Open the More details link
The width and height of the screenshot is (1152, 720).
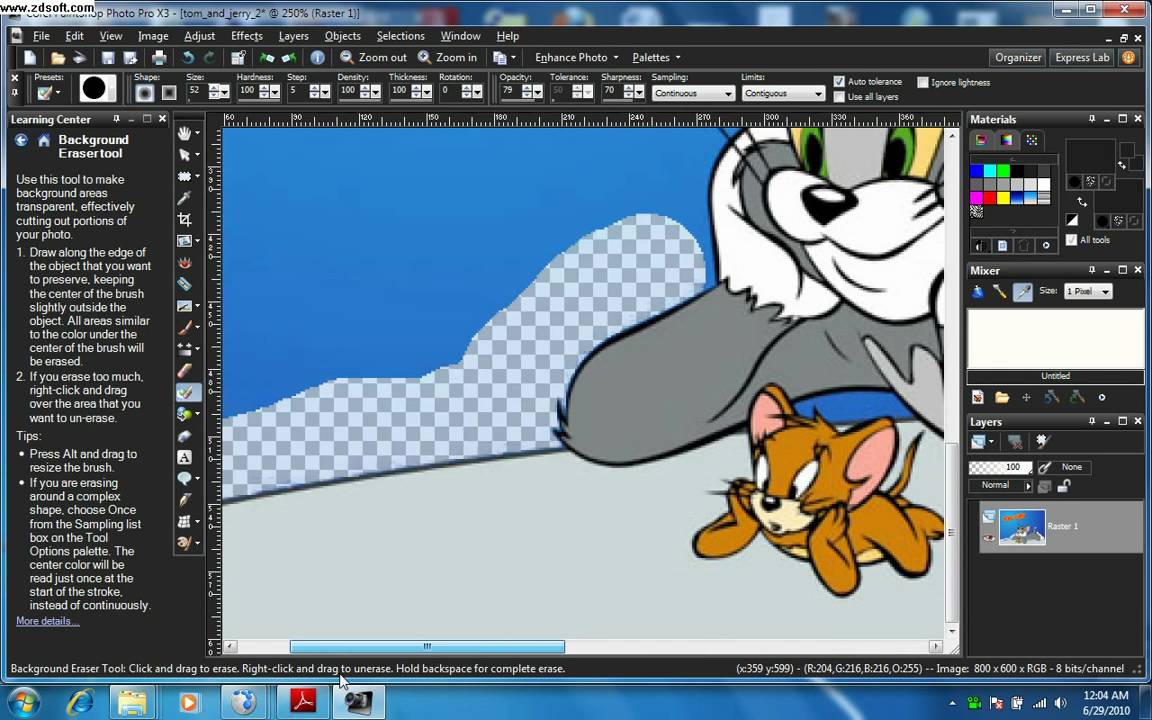48,621
